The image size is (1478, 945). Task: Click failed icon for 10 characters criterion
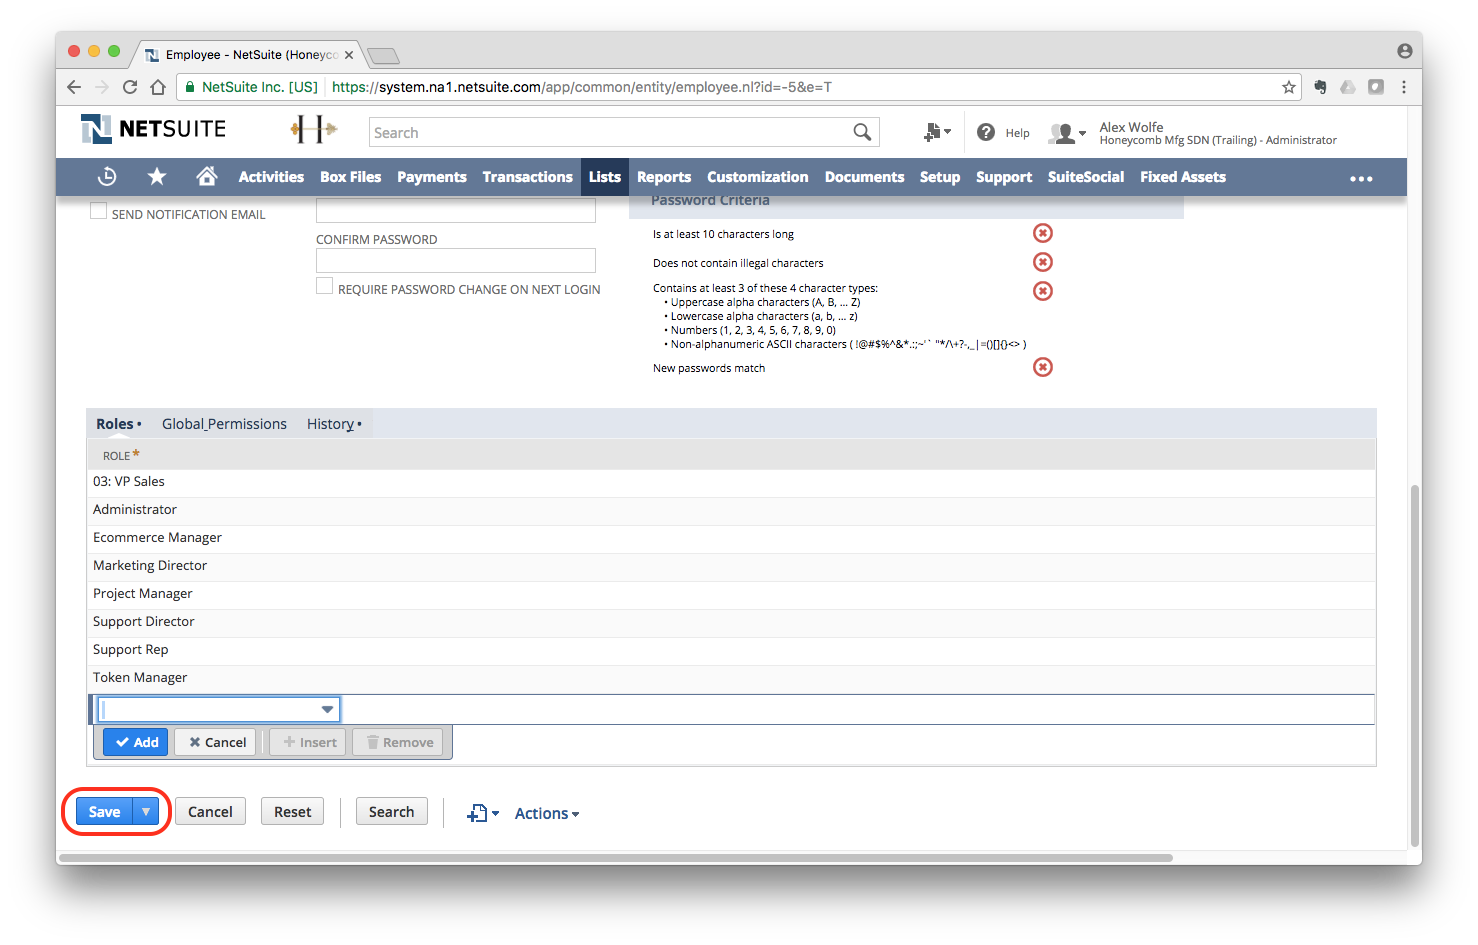[x=1043, y=233]
